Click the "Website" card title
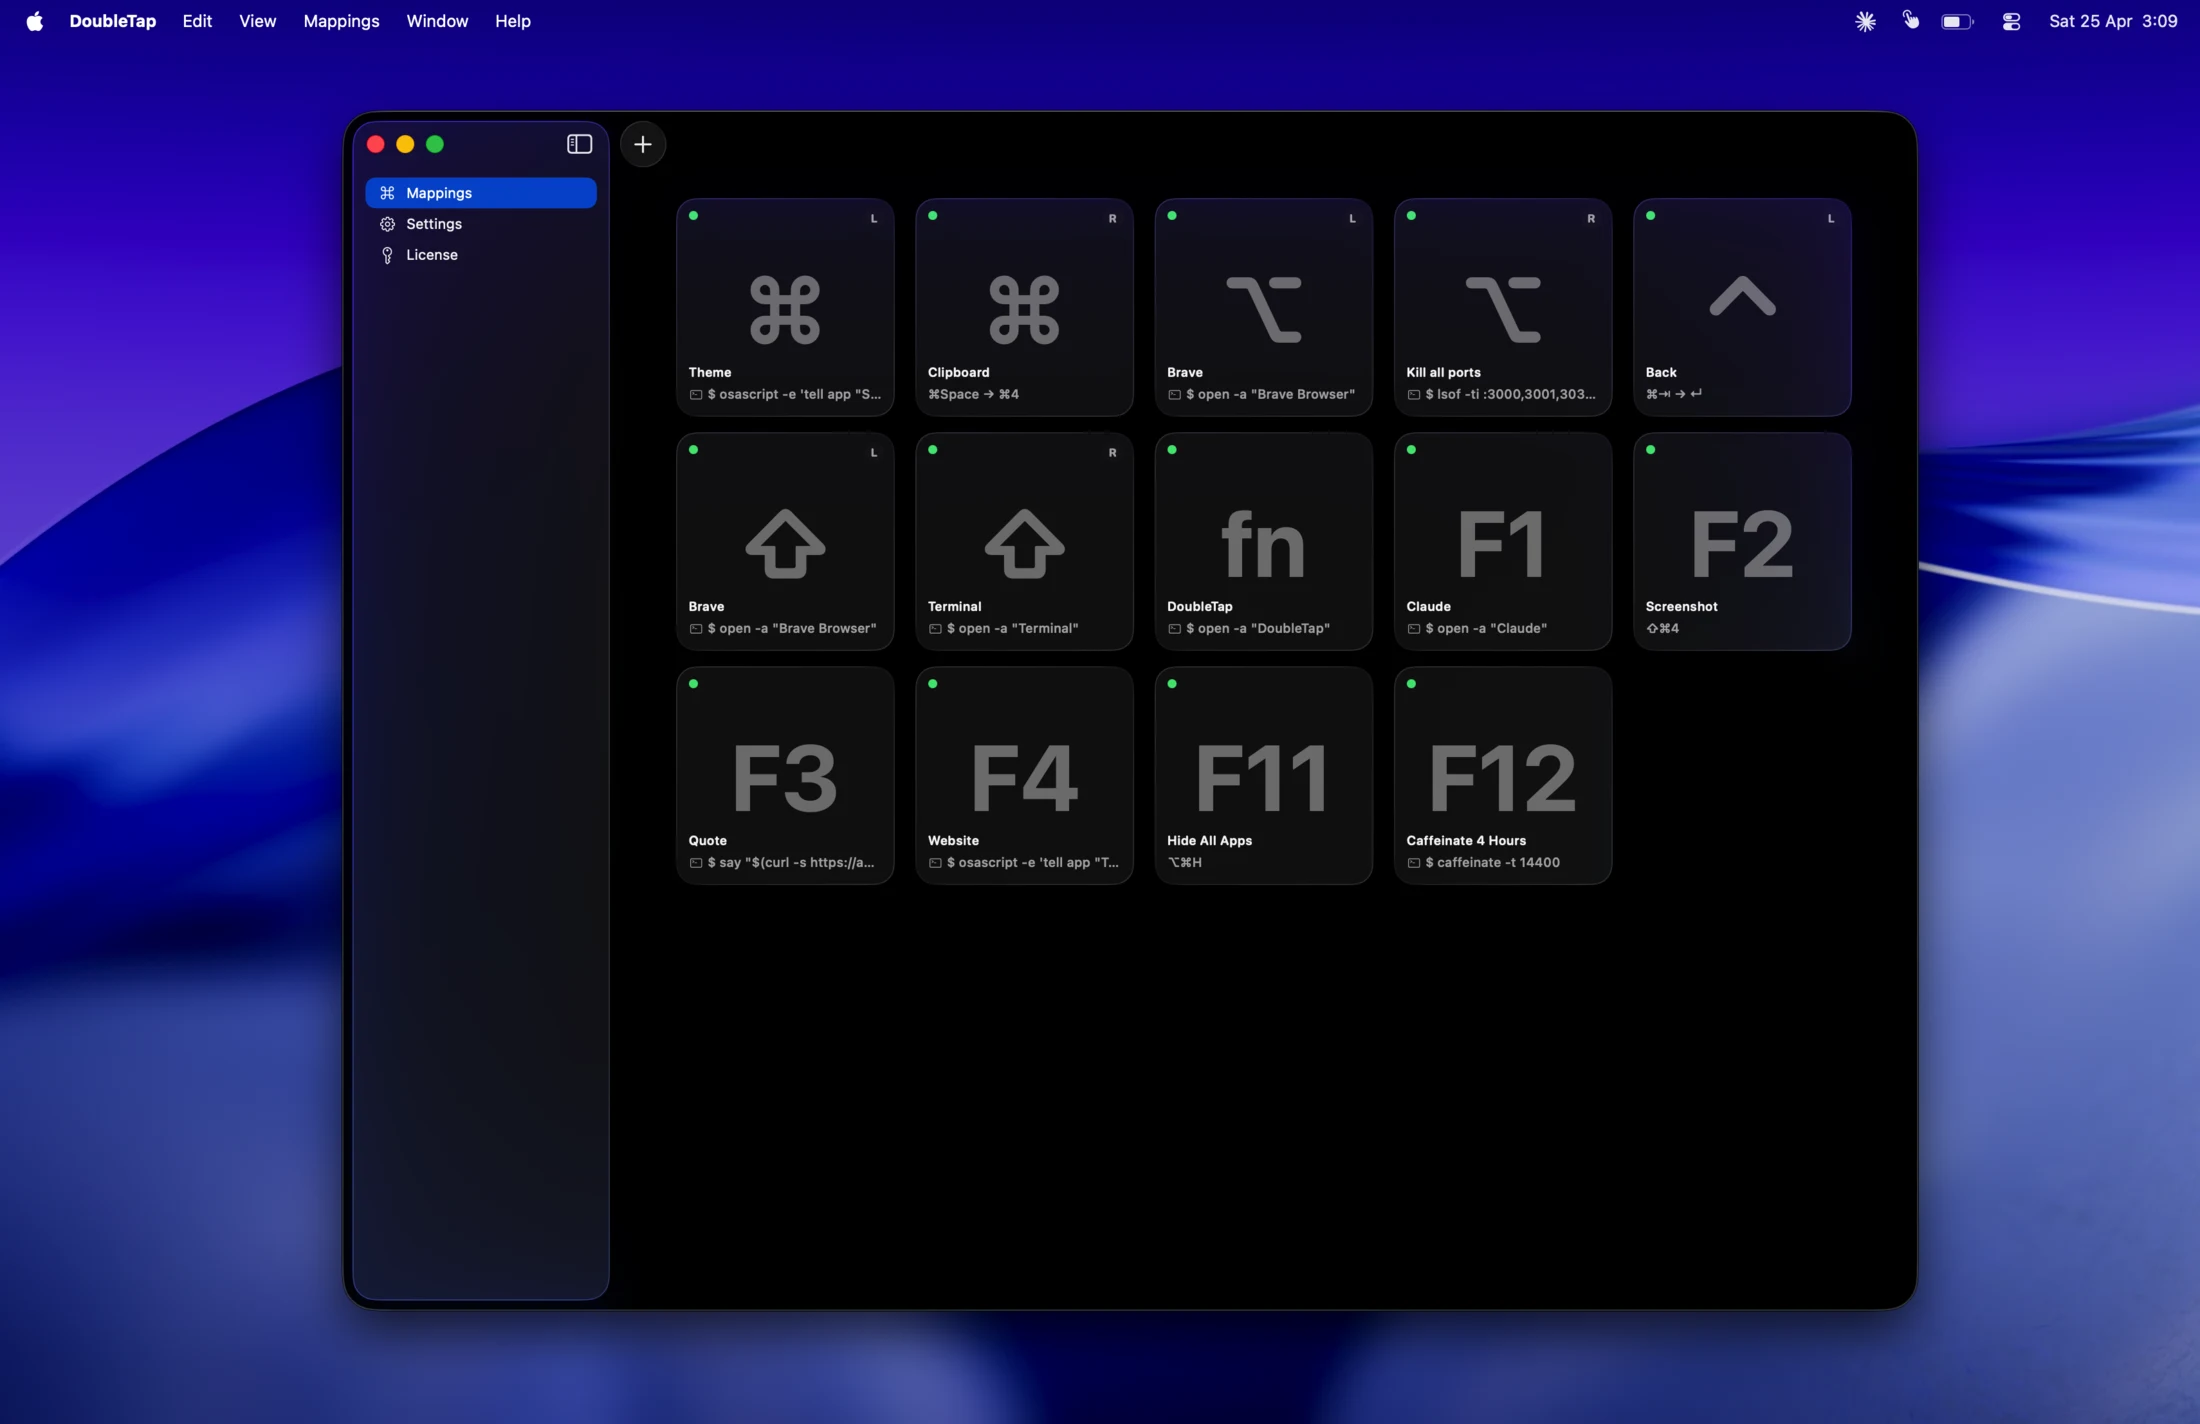 [x=953, y=840]
